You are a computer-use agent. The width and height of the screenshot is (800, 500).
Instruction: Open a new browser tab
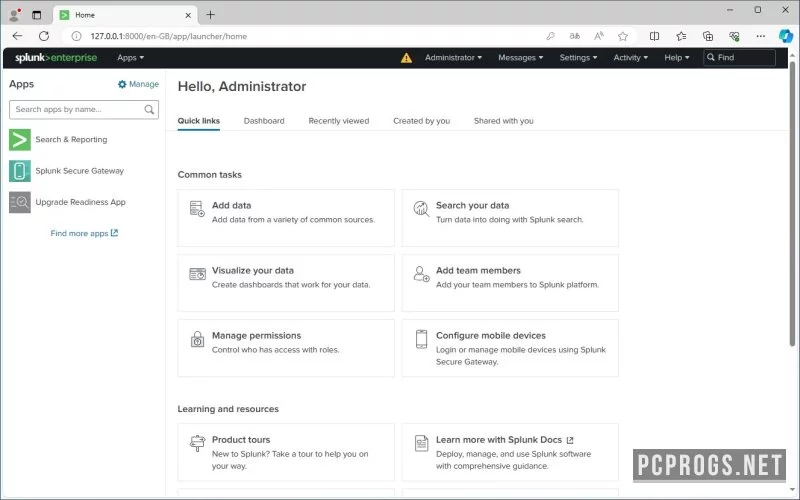pyautogui.click(x=210, y=15)
